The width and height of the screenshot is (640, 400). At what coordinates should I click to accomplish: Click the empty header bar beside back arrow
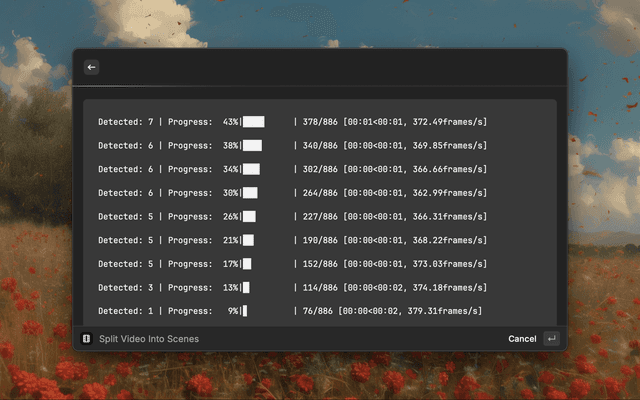pos(330,67)
